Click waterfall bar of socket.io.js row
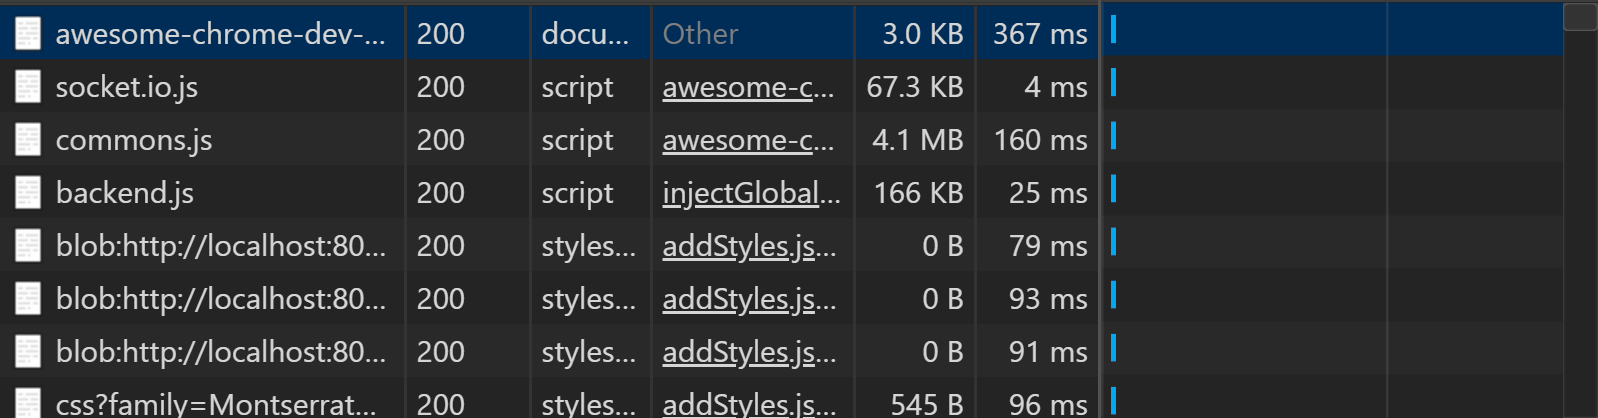 pos(1113,84)
